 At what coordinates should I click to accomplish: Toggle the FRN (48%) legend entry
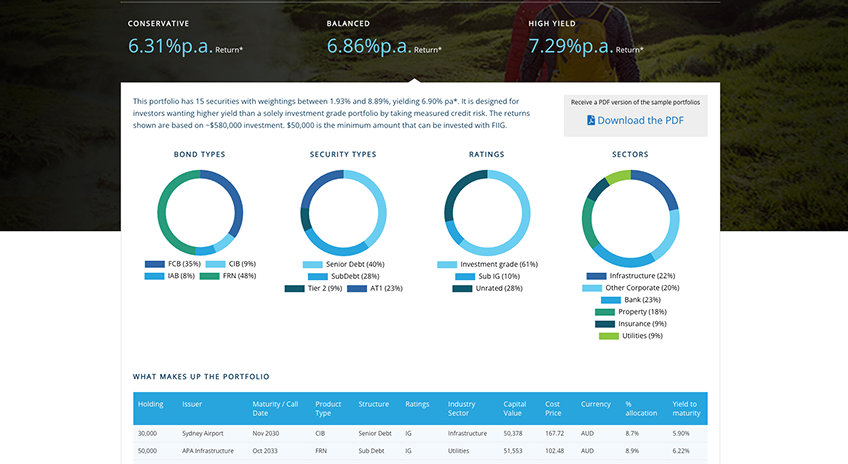coord(228,276)
